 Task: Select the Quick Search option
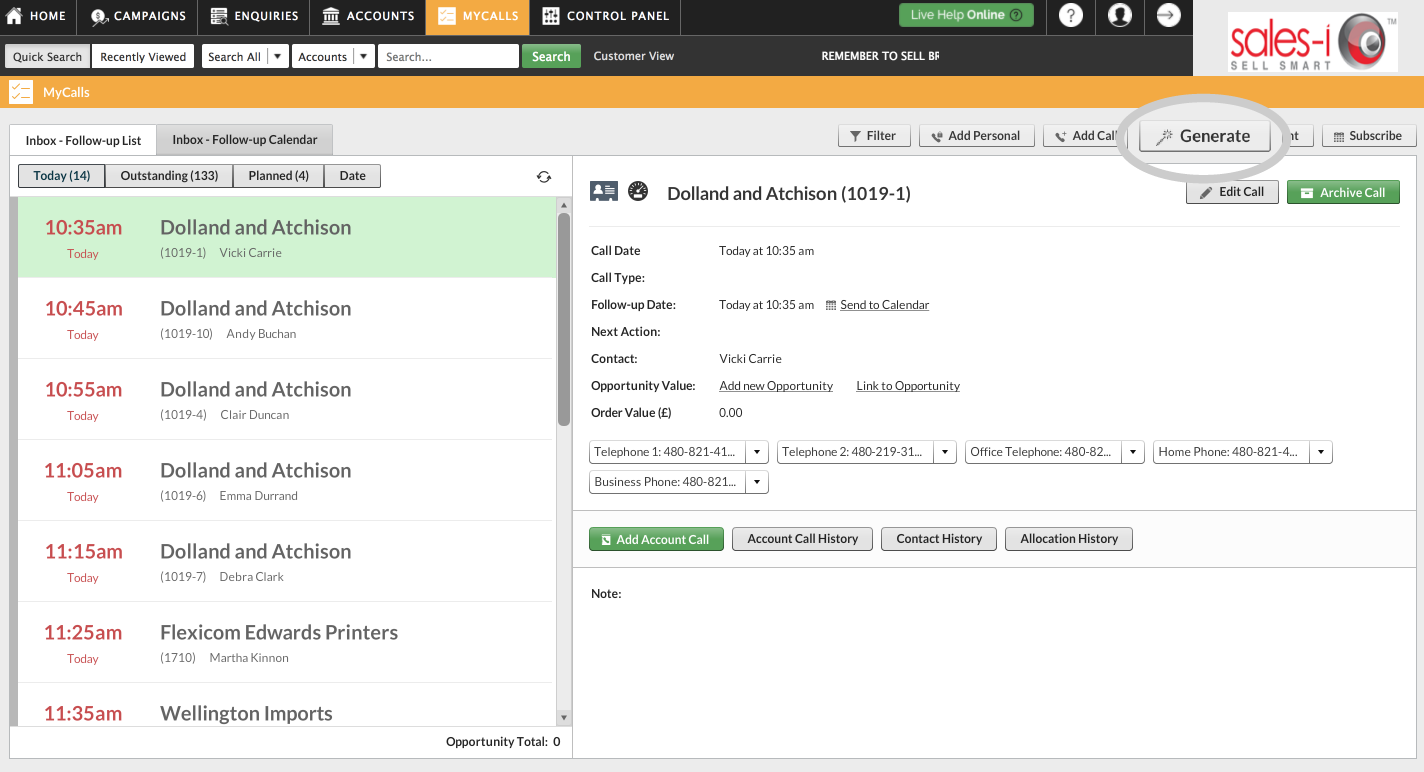tap(47, 57)
